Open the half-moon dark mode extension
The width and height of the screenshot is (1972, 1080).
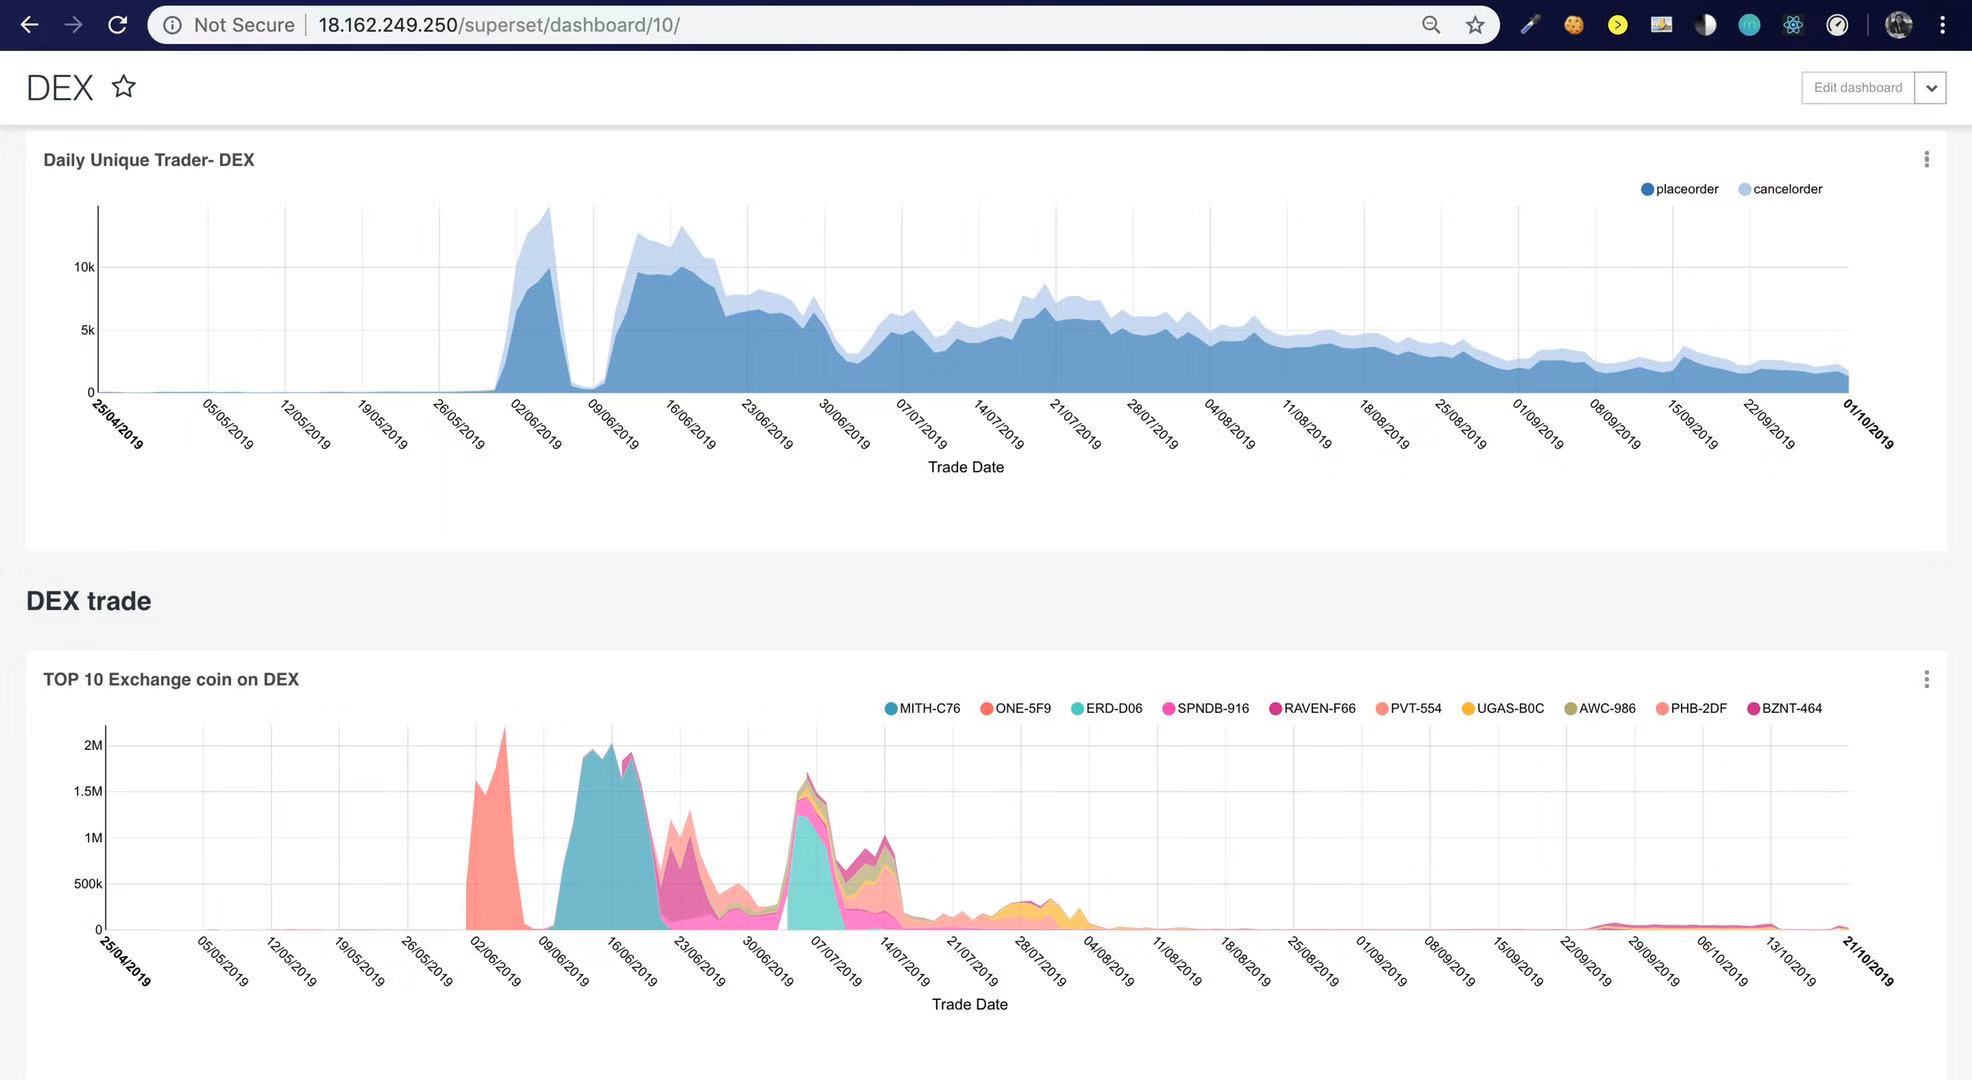[1706, 25]
